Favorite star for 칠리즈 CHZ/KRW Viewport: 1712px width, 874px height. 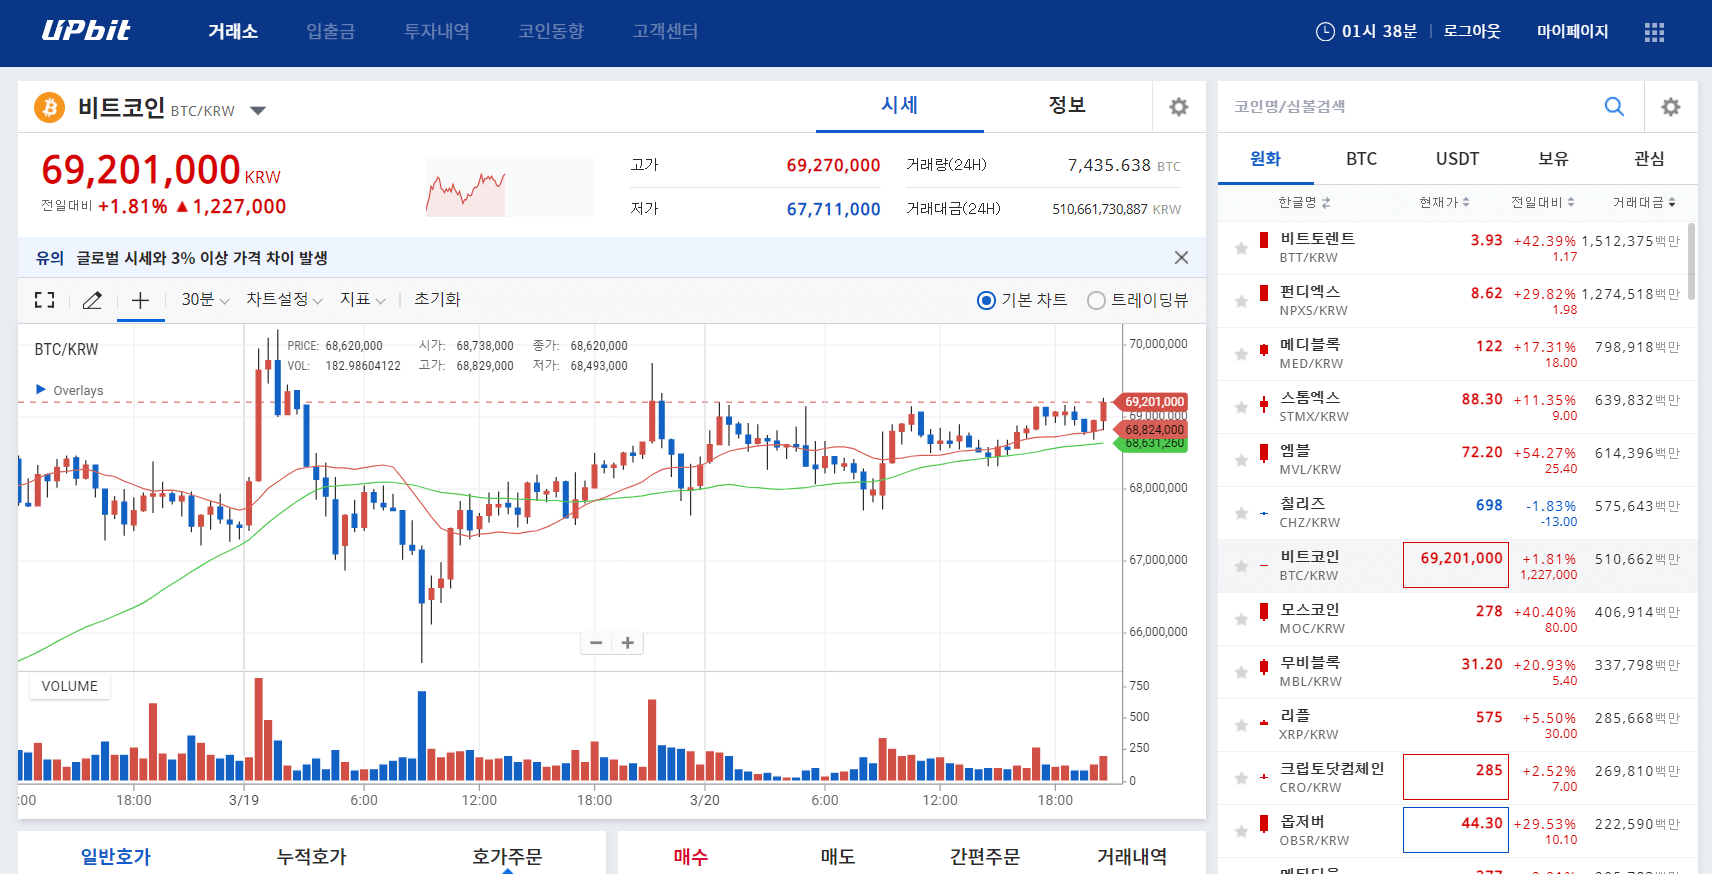click(1241, 513)
